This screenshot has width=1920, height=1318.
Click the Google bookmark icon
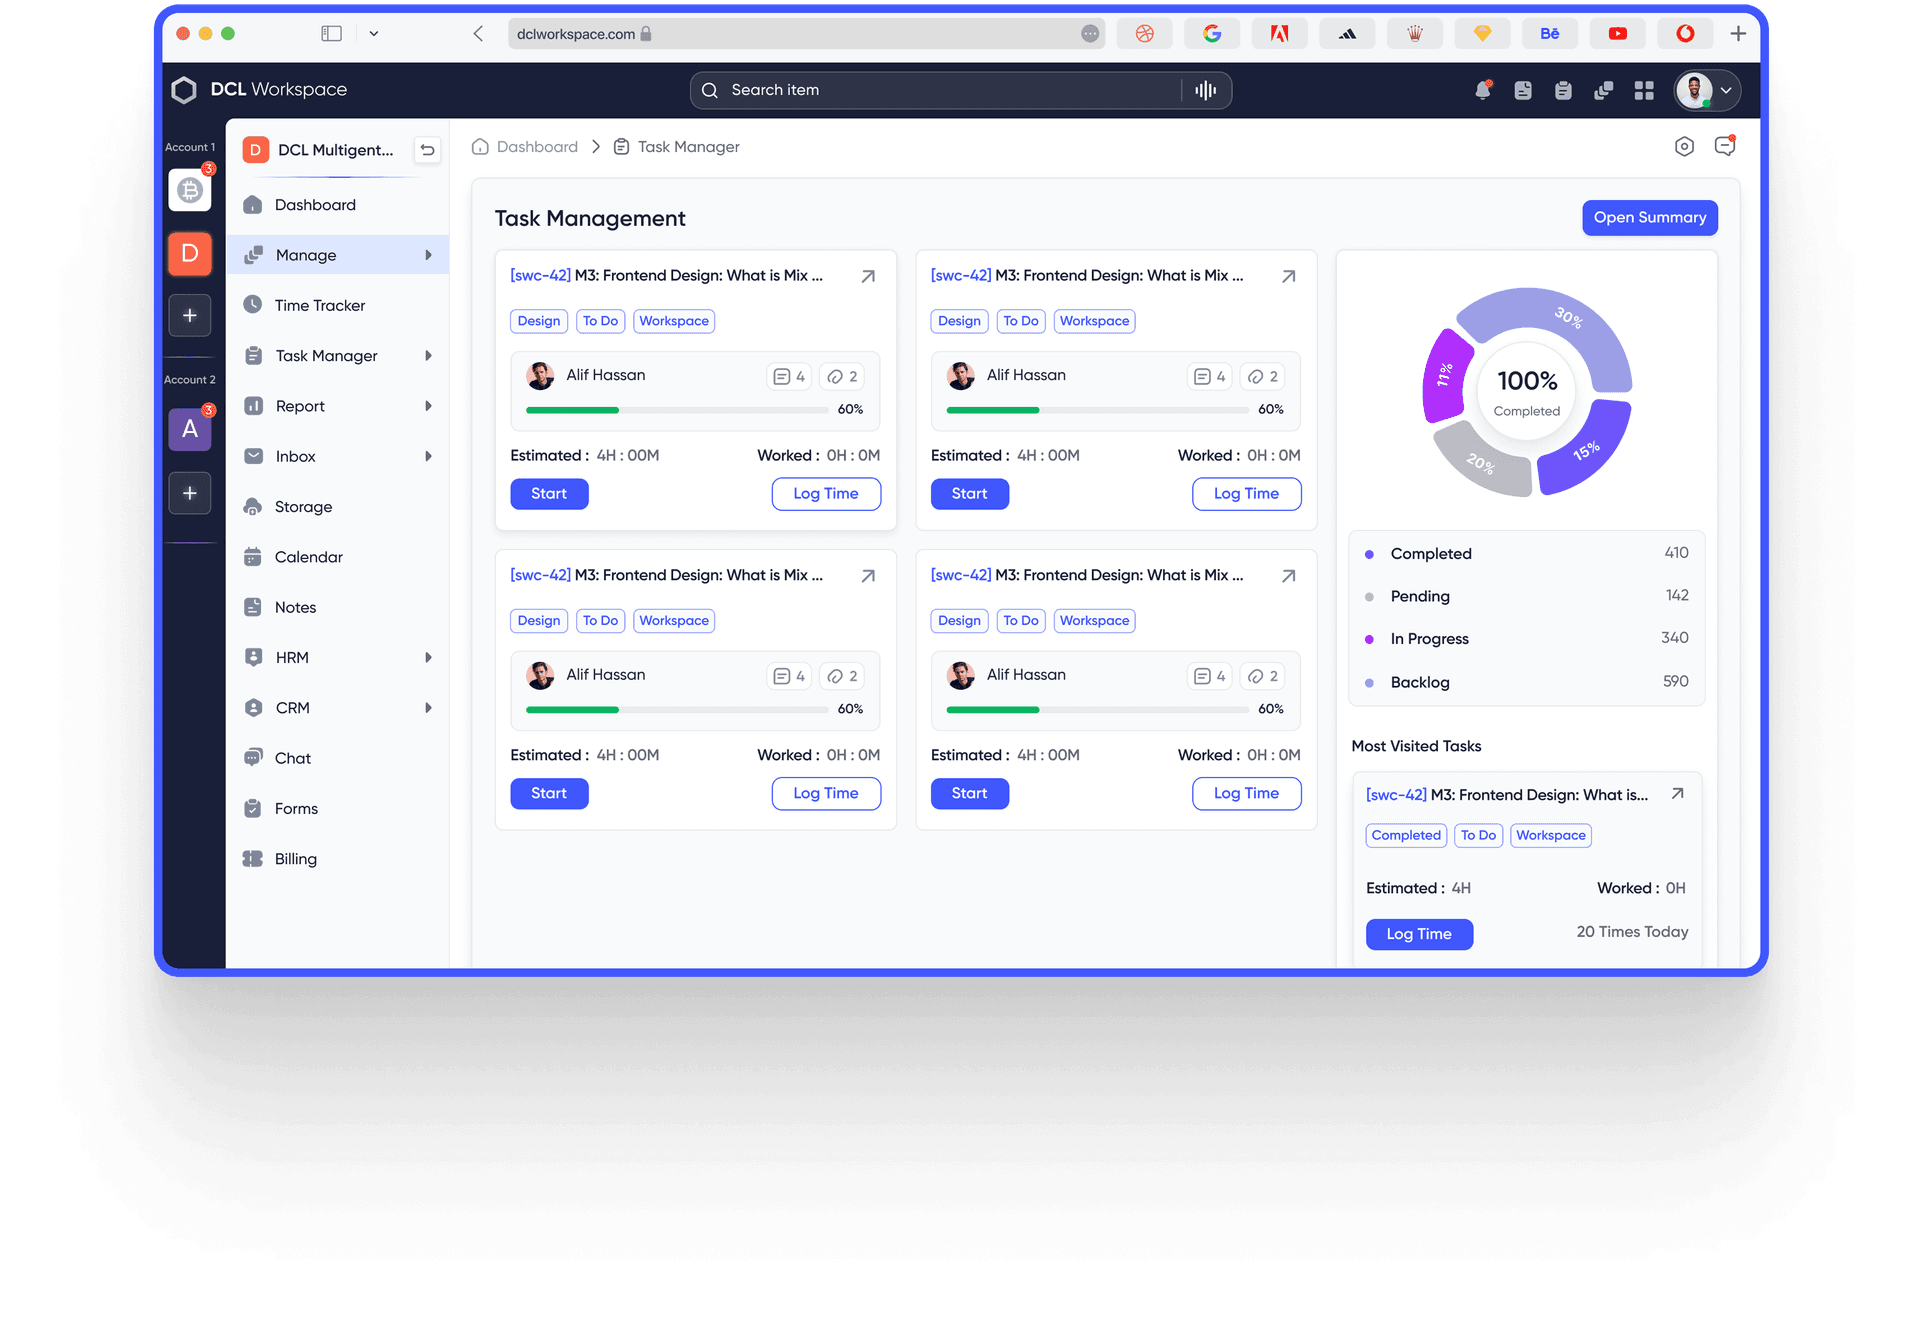tap(1212, 34)
